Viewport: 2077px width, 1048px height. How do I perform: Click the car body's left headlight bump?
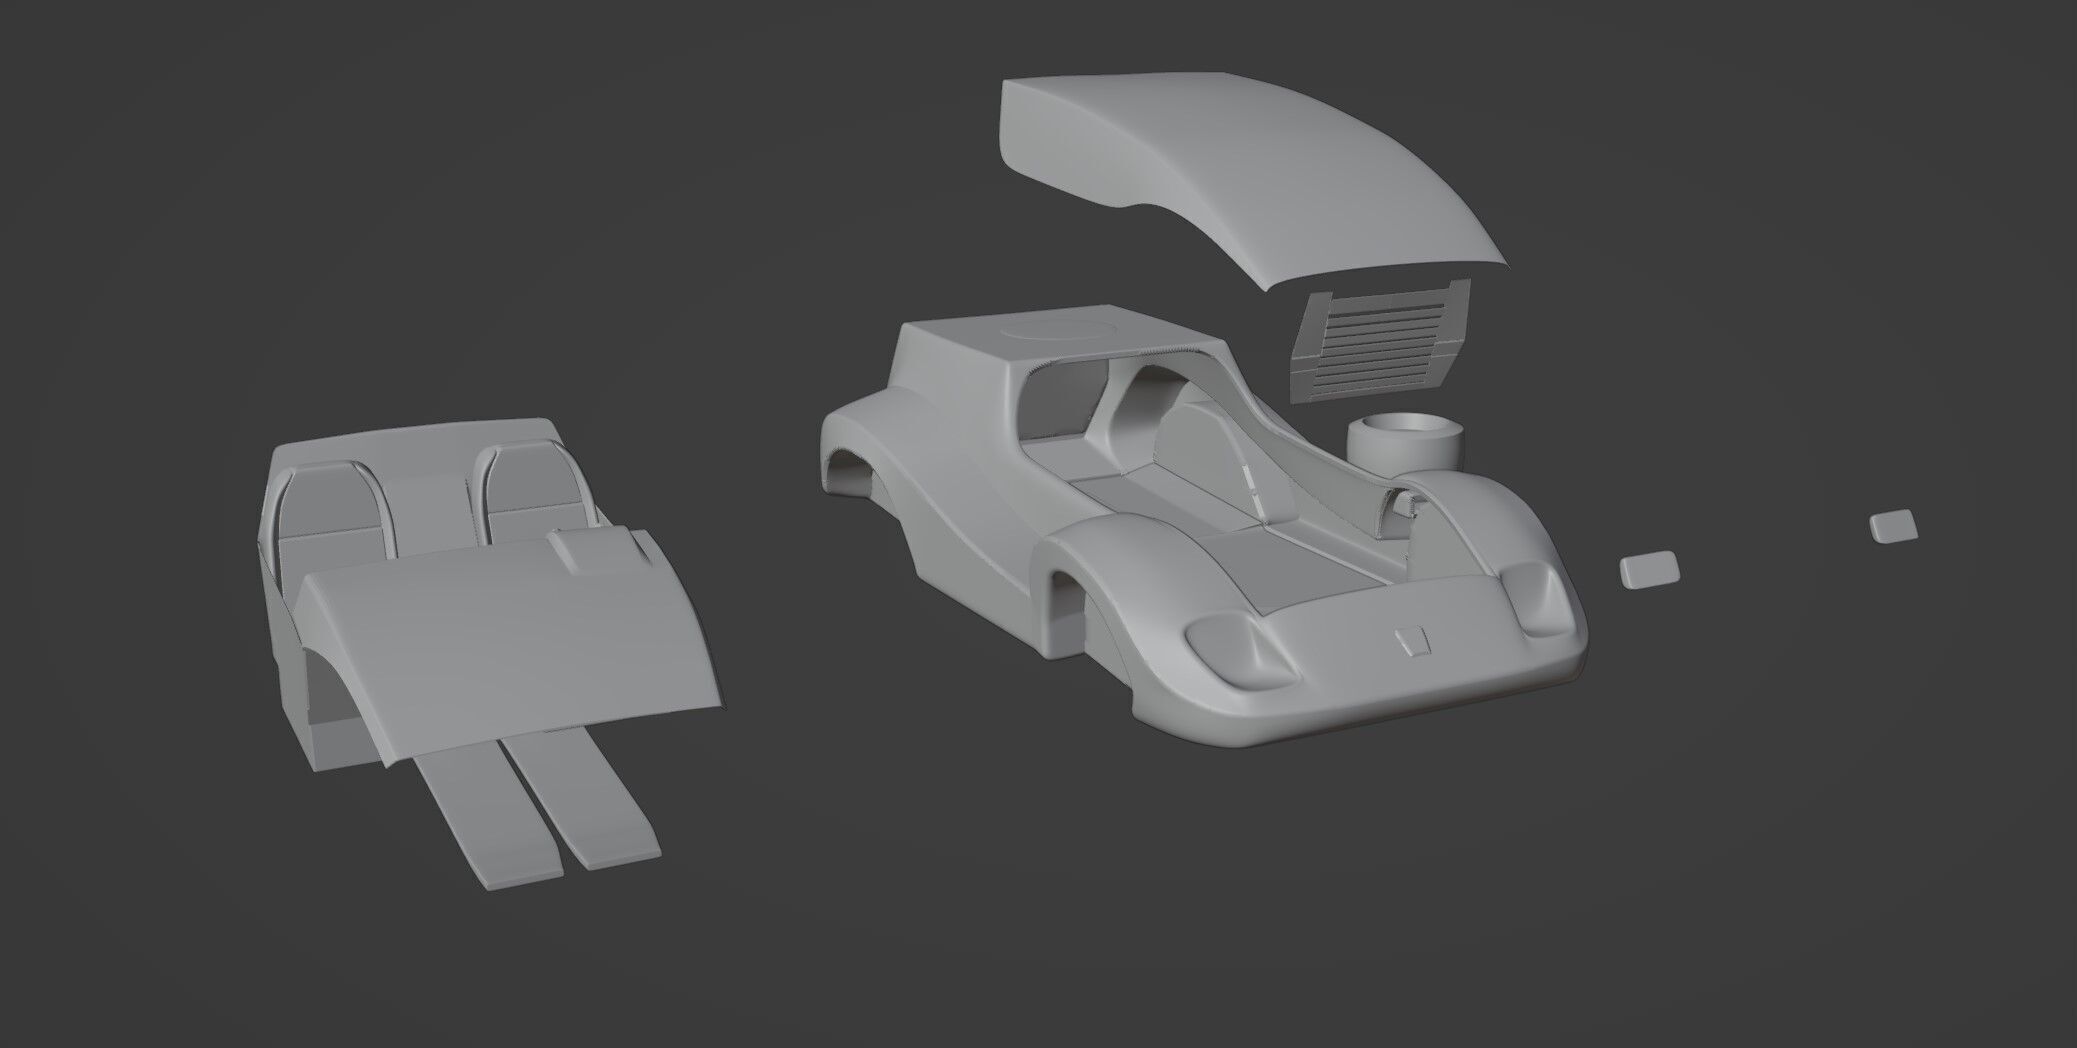click(1244, 651)
